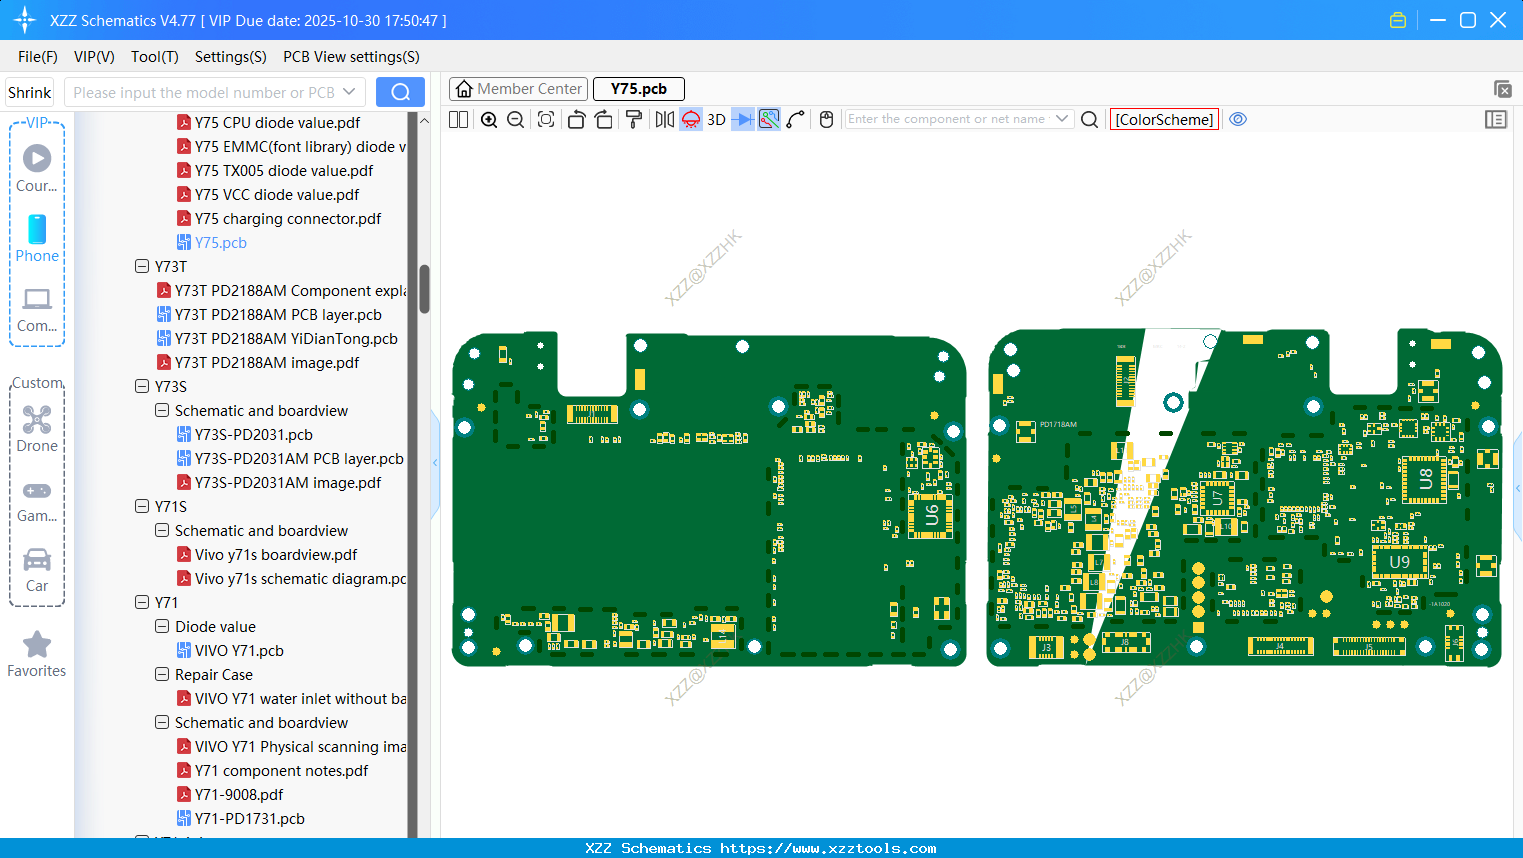Select the Car category
Image resolution: width=1523 pixels, height=858 pixels.
(x=37, y=569)
